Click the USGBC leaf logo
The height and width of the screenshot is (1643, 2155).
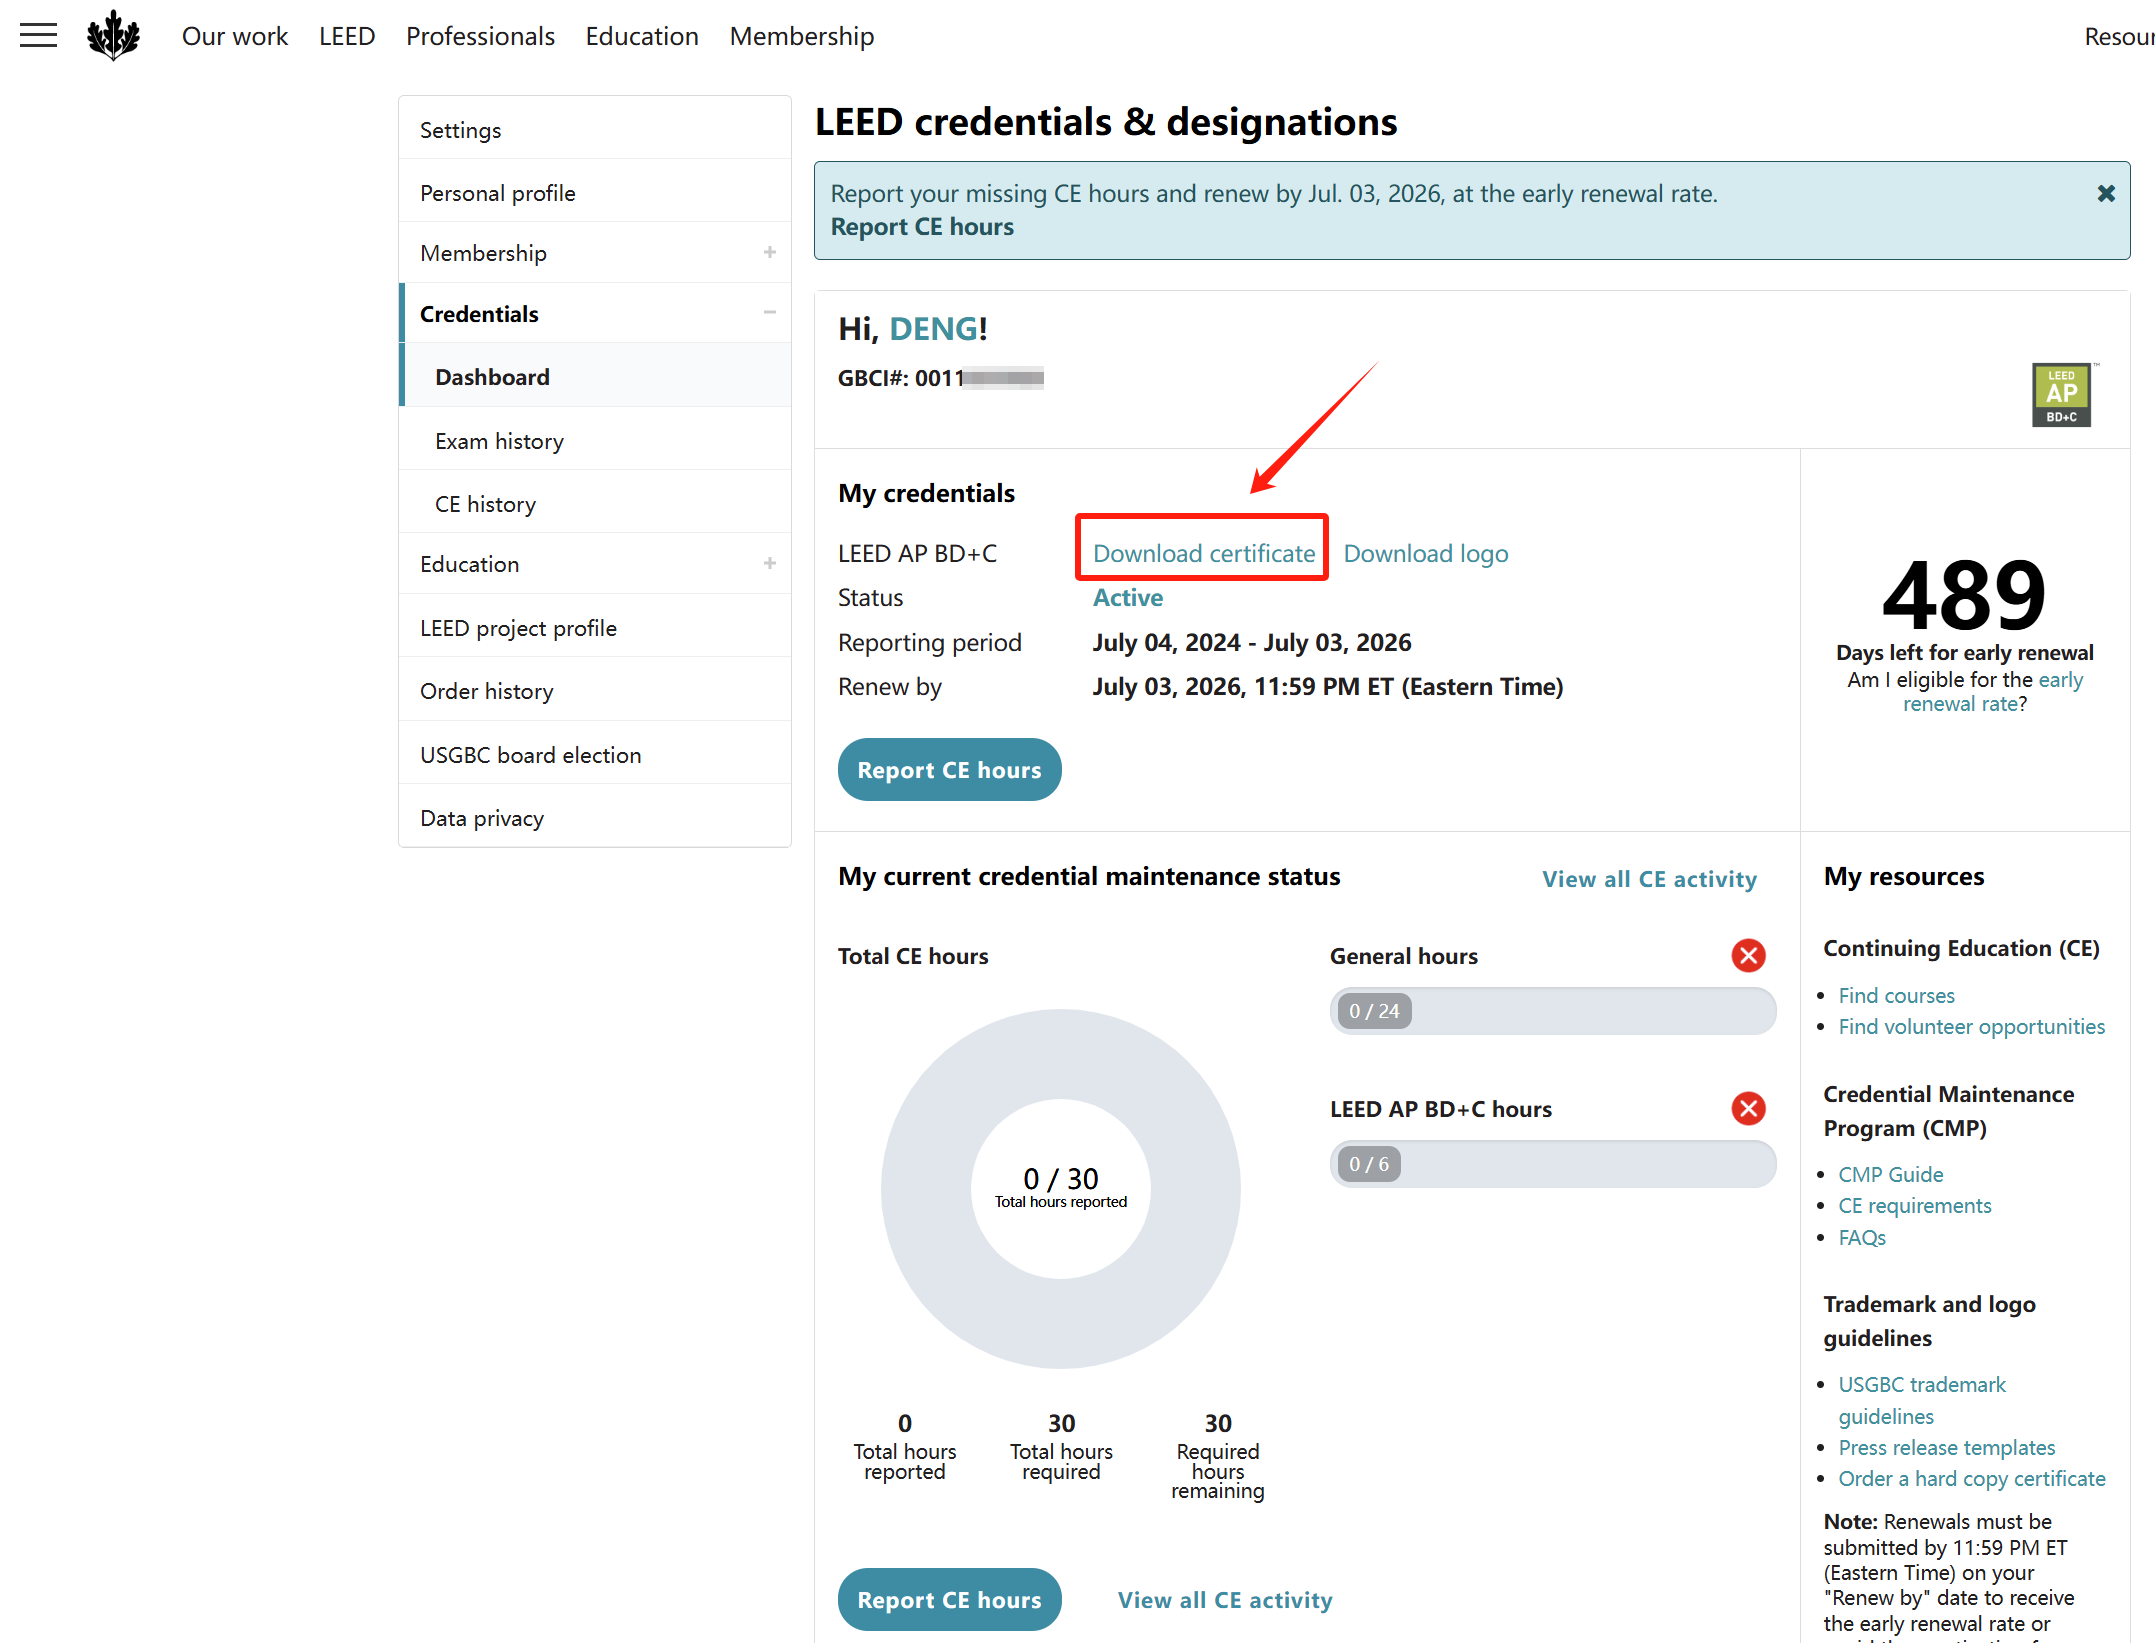pyautogui.click(x=113, y=36)
